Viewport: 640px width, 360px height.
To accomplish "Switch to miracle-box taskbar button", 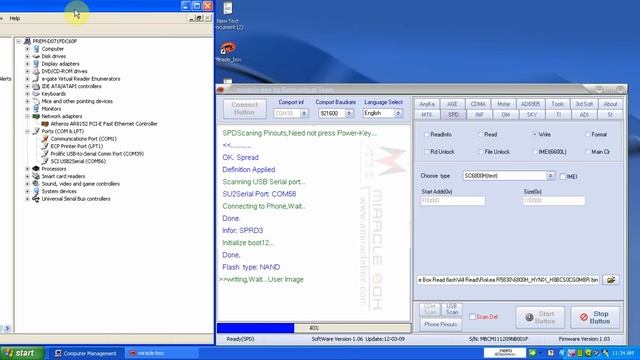I will 161,353.
